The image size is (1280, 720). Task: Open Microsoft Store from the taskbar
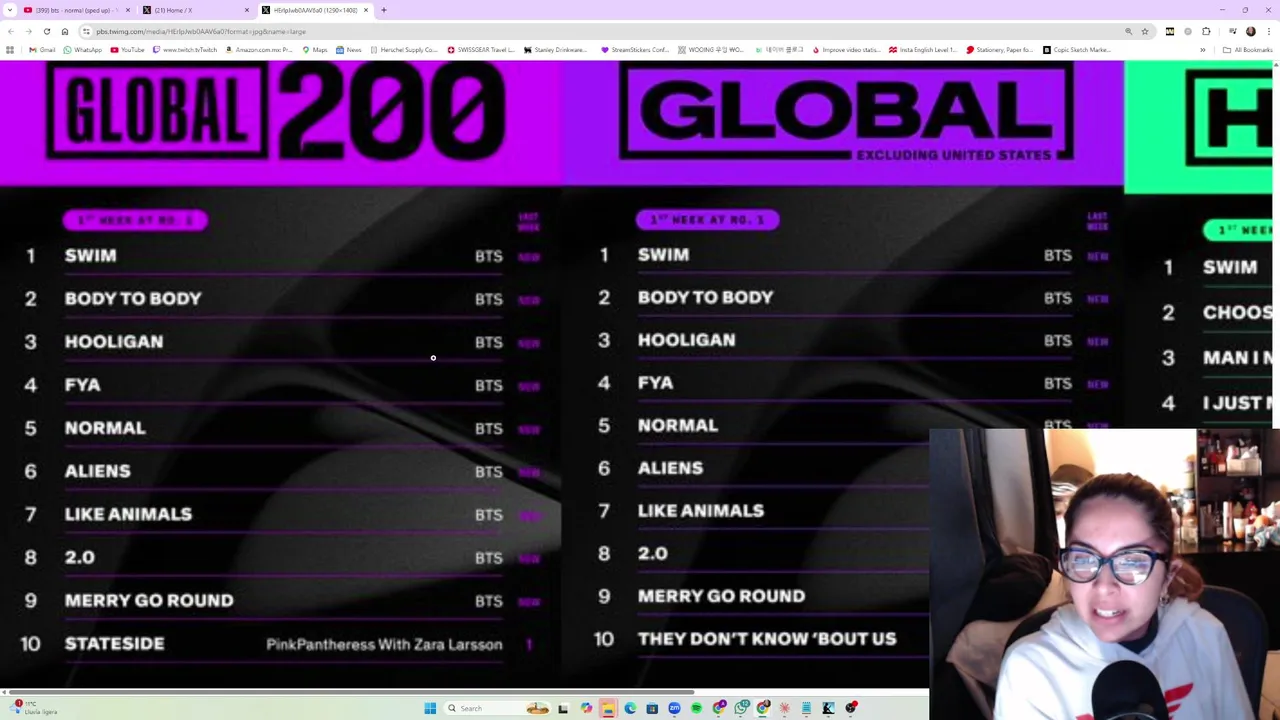(x=652, y=708)
